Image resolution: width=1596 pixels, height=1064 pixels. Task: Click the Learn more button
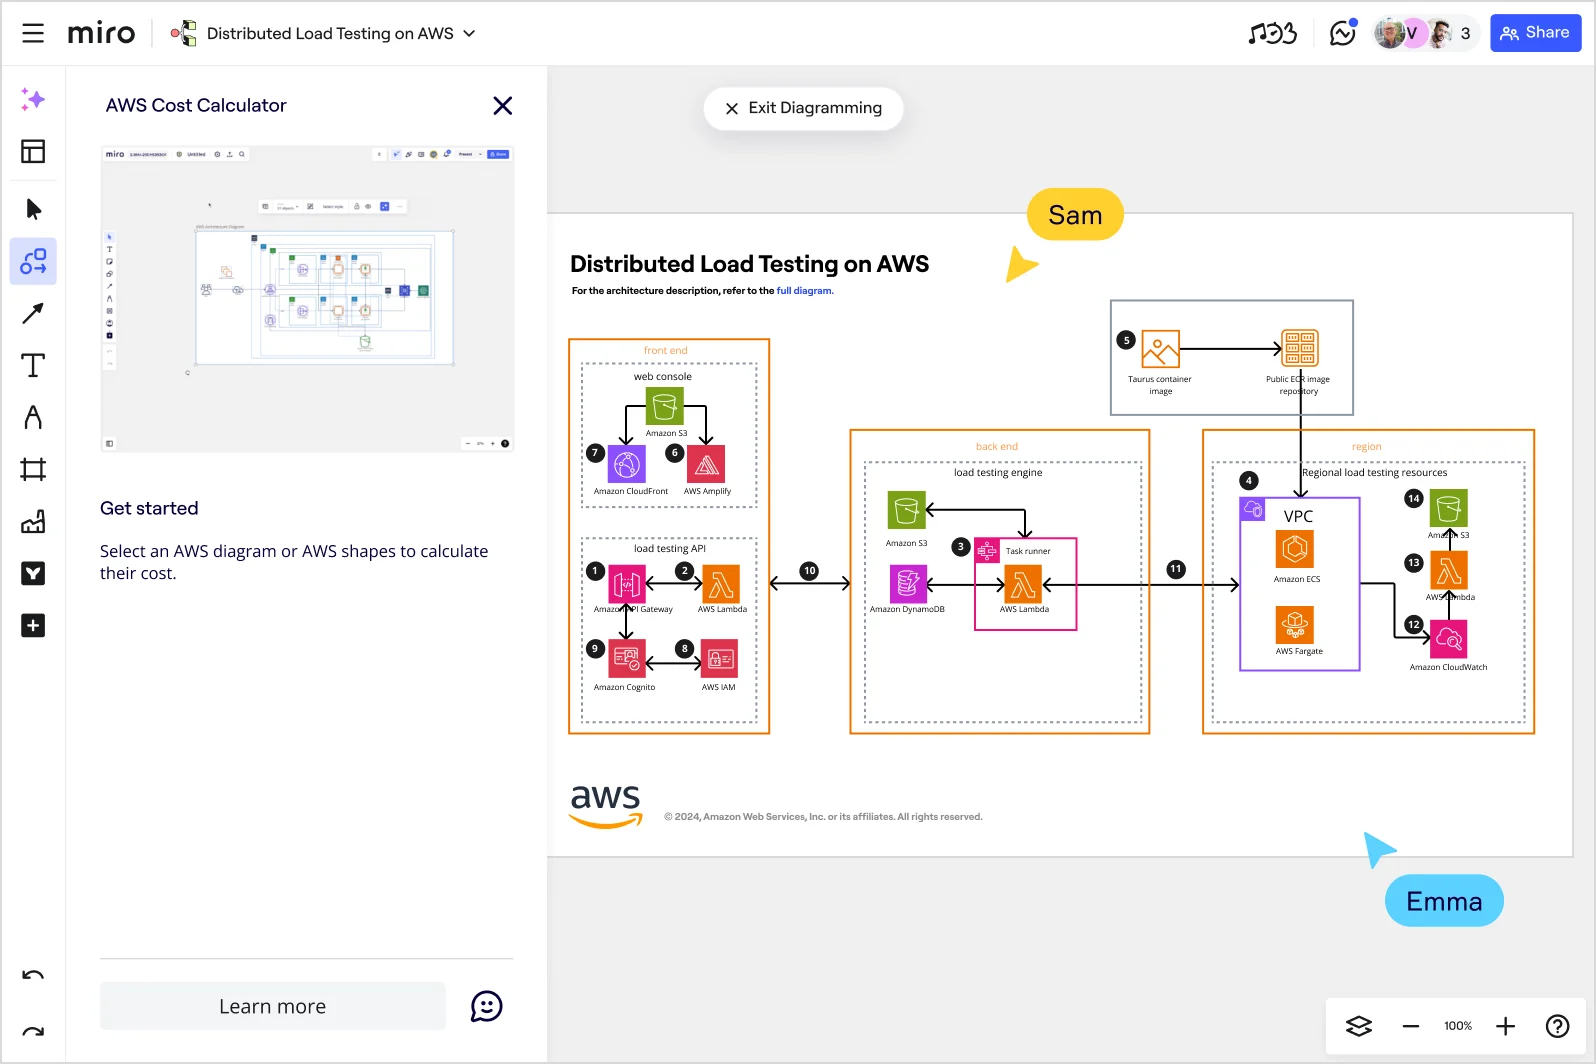[273, 1006]
